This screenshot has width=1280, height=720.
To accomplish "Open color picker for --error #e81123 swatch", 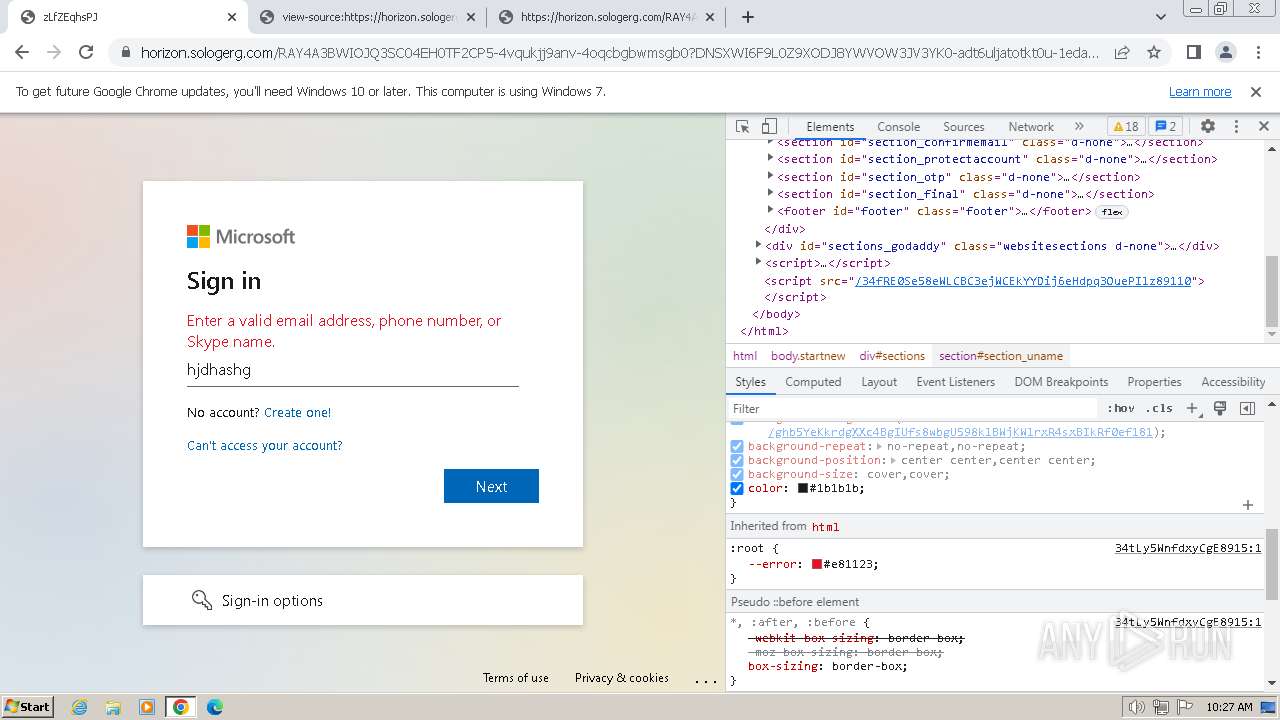I will tap(816, 564).
